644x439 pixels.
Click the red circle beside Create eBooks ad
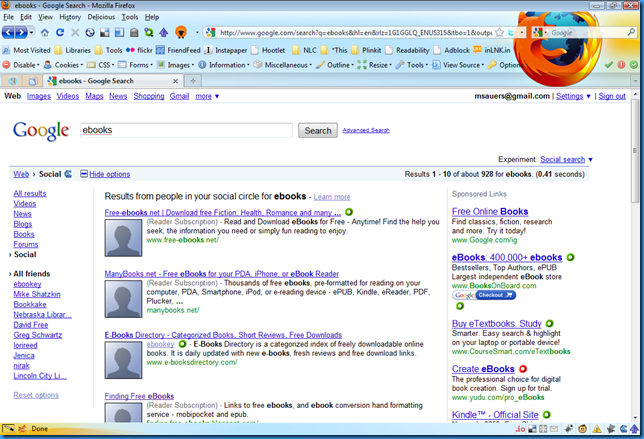523,369
